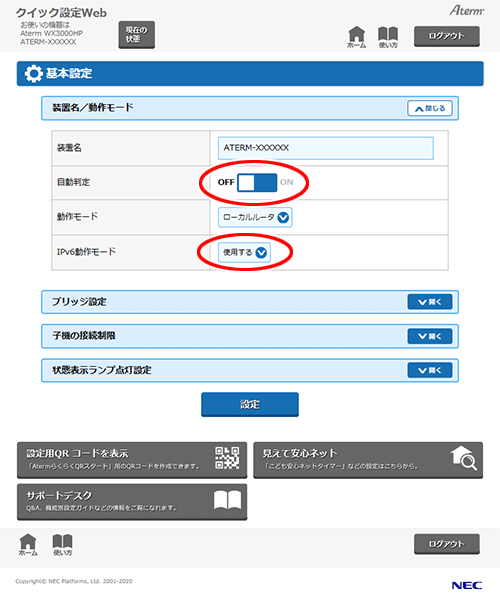The height and width of the screenshot is (604, 500).
Task: Open 設定用QRコードを表示 panel
Action: click(x=132, y=460)
